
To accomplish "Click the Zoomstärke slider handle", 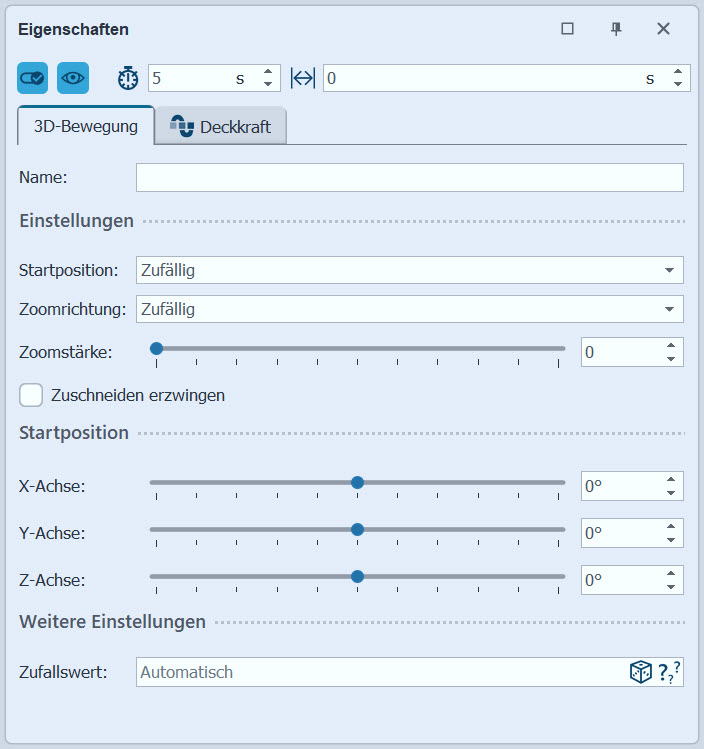I will (x=157, y=348).
